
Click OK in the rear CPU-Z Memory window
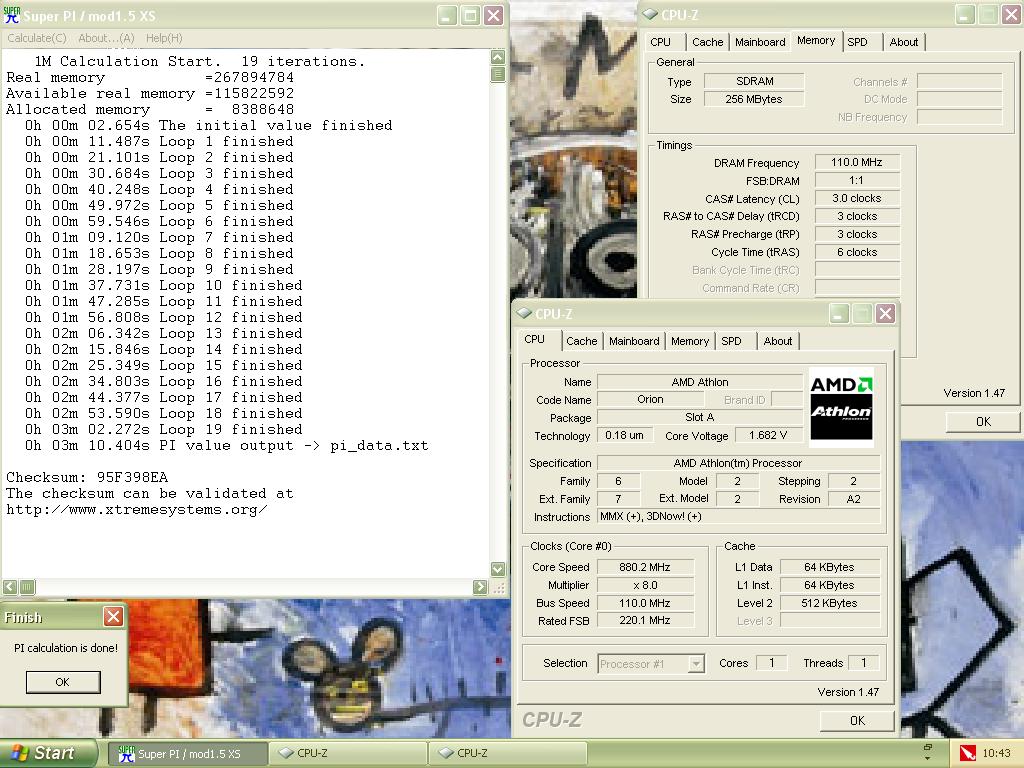(983, 421)
